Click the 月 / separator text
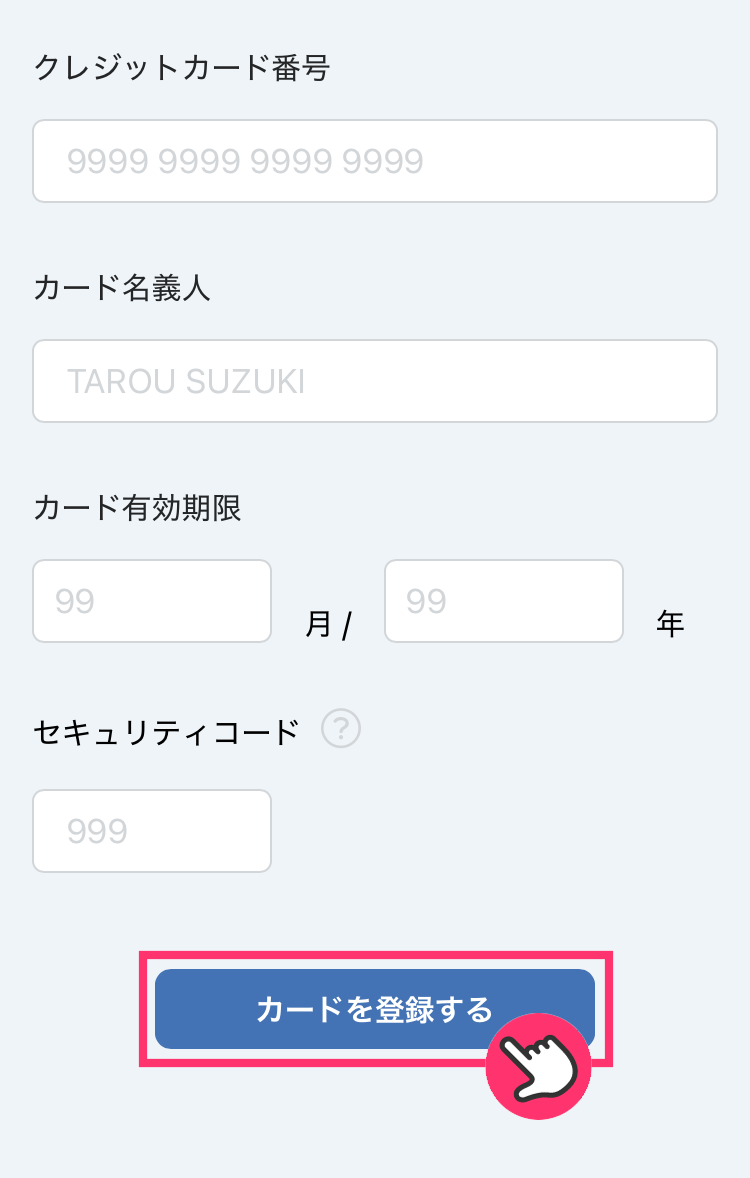The width and height of the screenshot is (750, 1178). coord(328,625)
